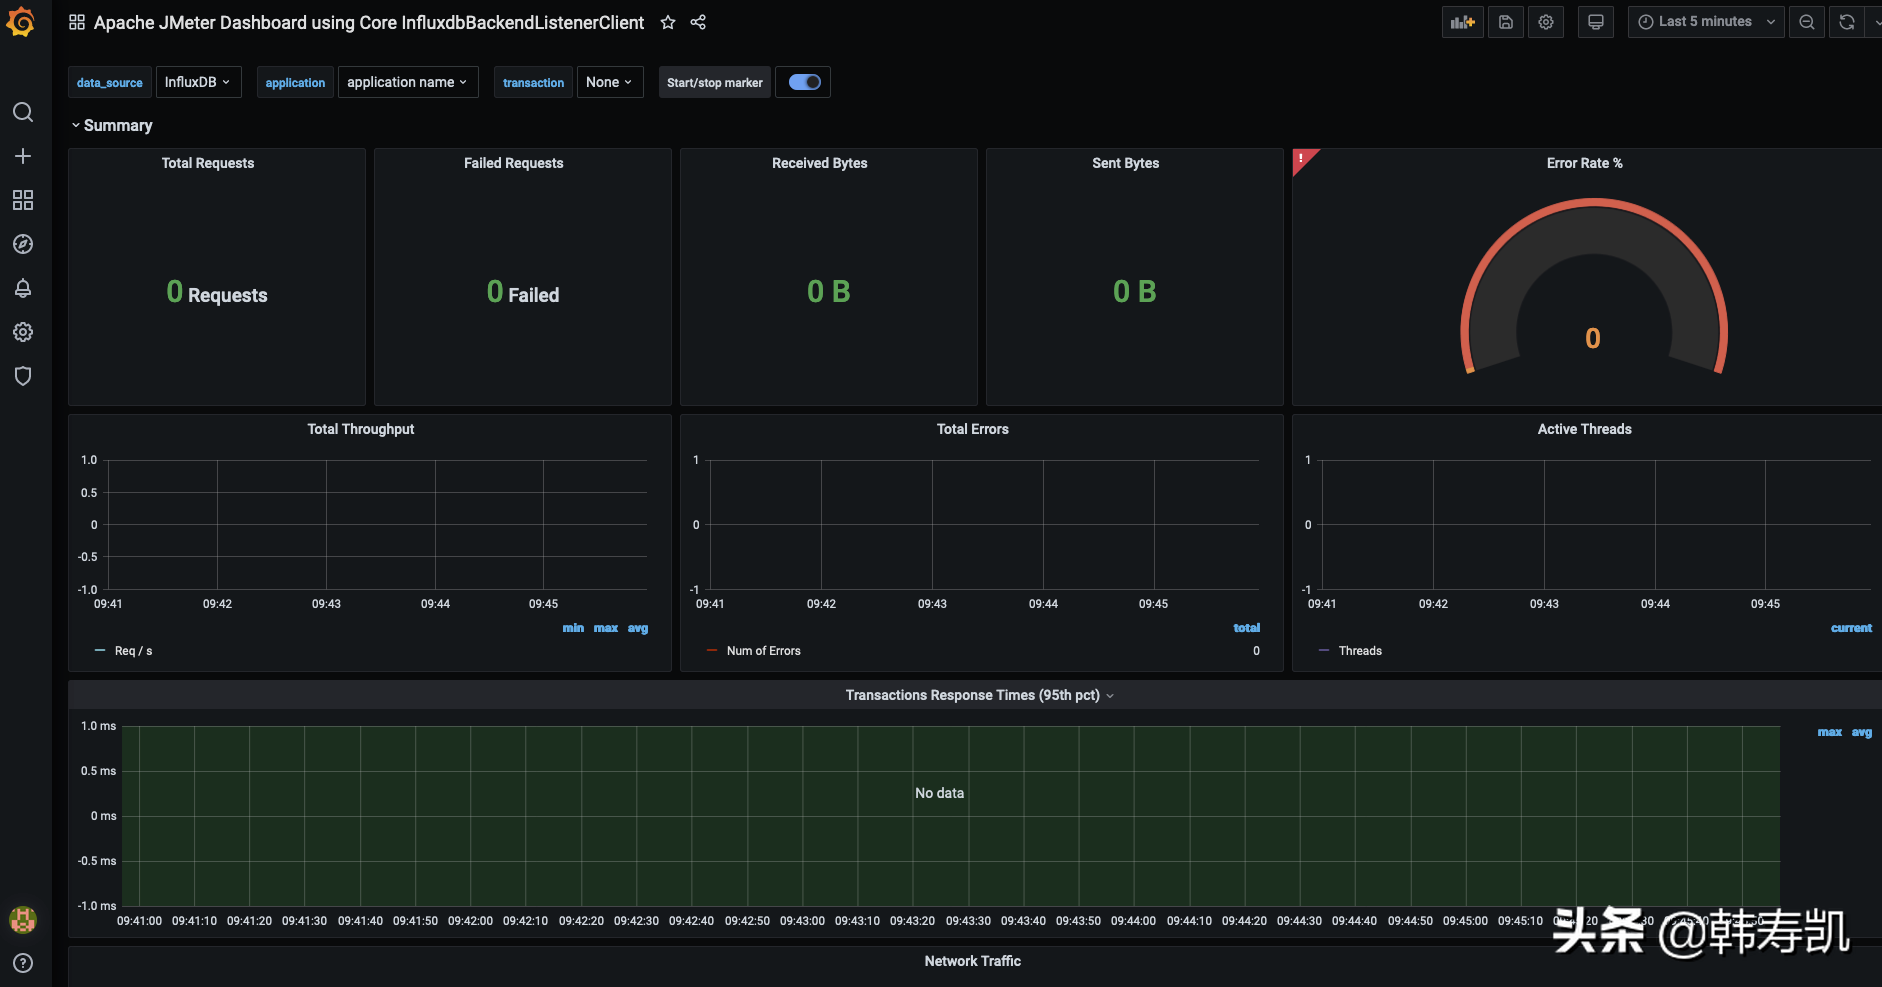Screen dimensions: 1882x987
Task: Click the current link on Active Threads
Action: (x=1851, y=627)
